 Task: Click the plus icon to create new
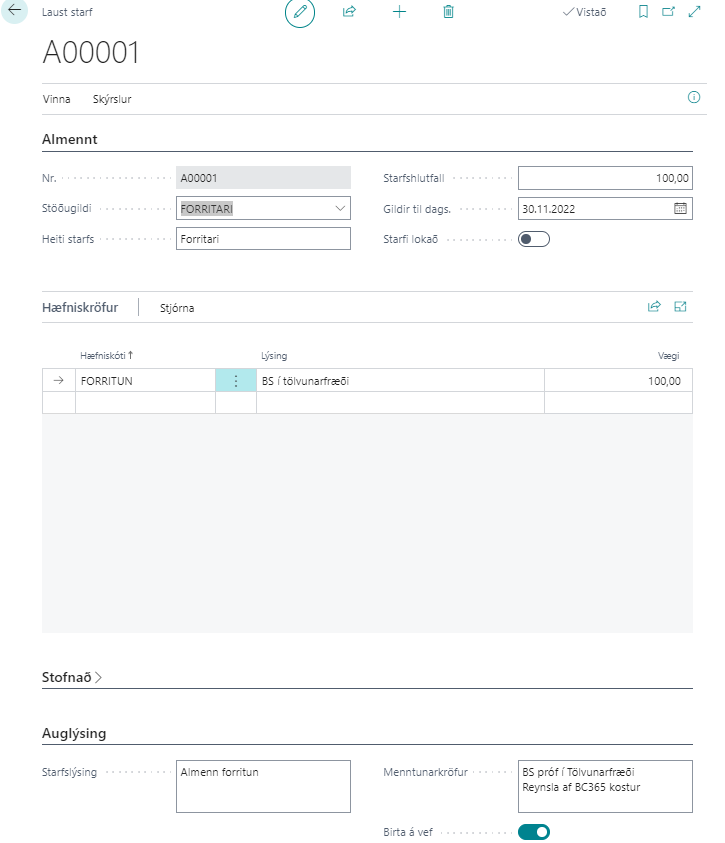[399, 12]
